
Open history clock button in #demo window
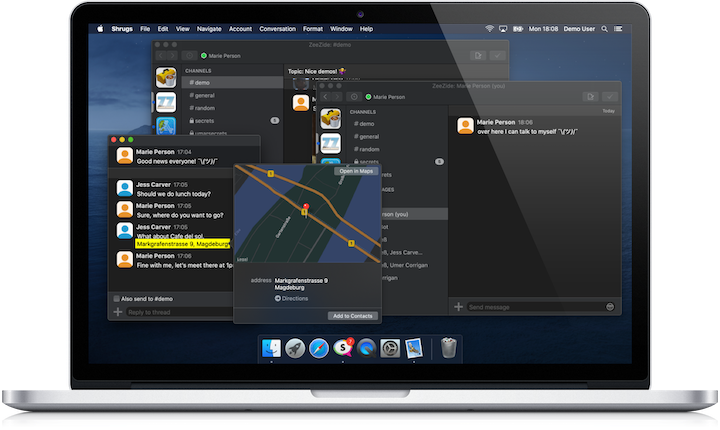point(189,56)
